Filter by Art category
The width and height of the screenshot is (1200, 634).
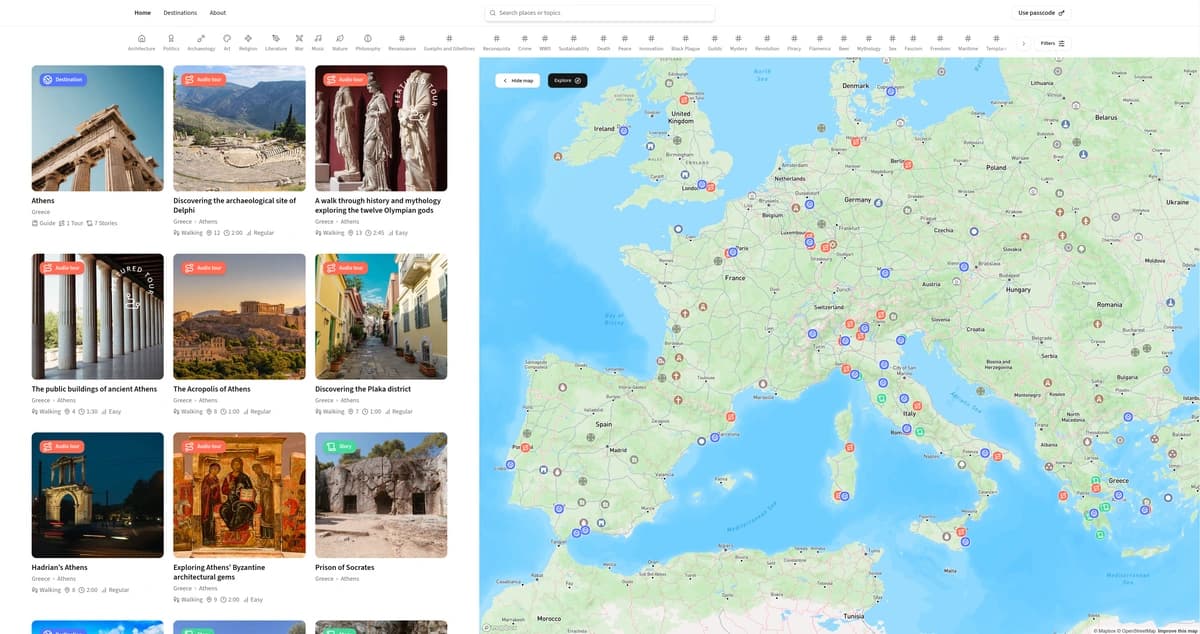tap(227, 42)
